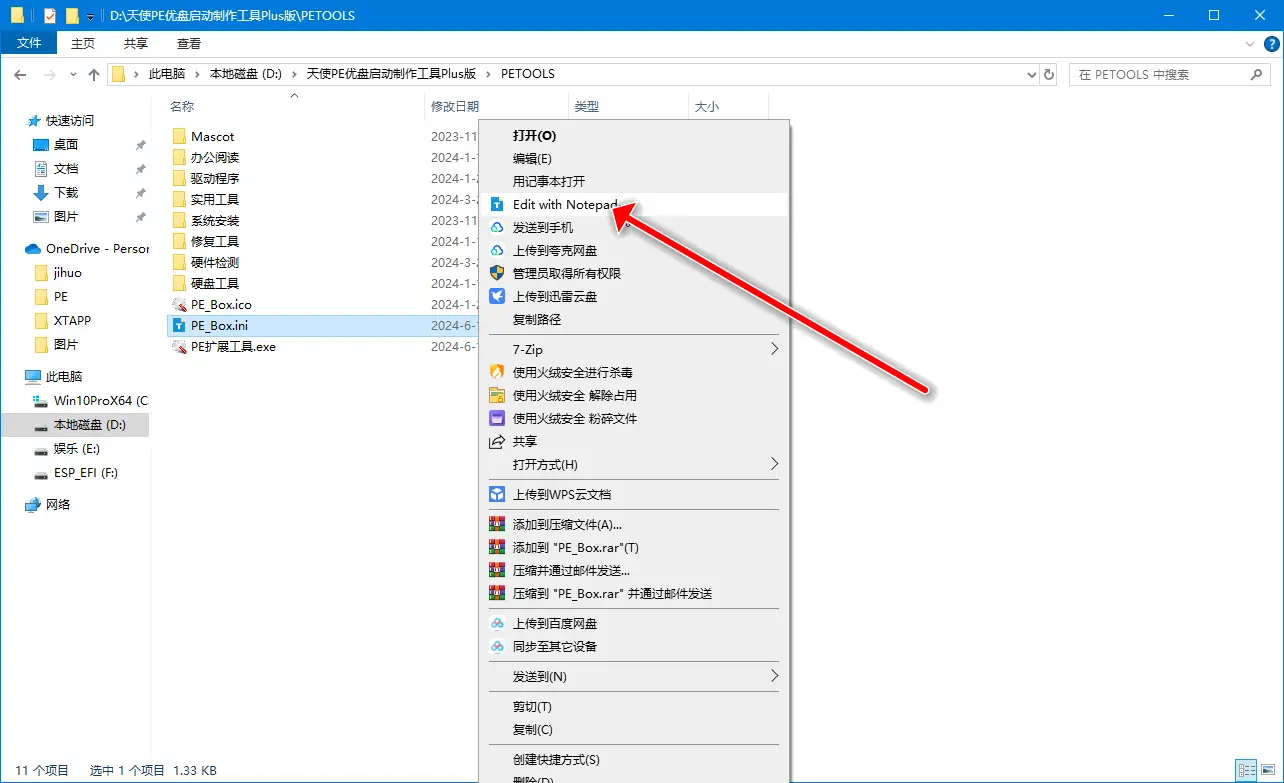Image resolution: width=1284 pixels, height=783 pixels.
Task: Click the new folder icon on Quick Access toolbar
Action: pyautogui.click(x=72, y=14)
